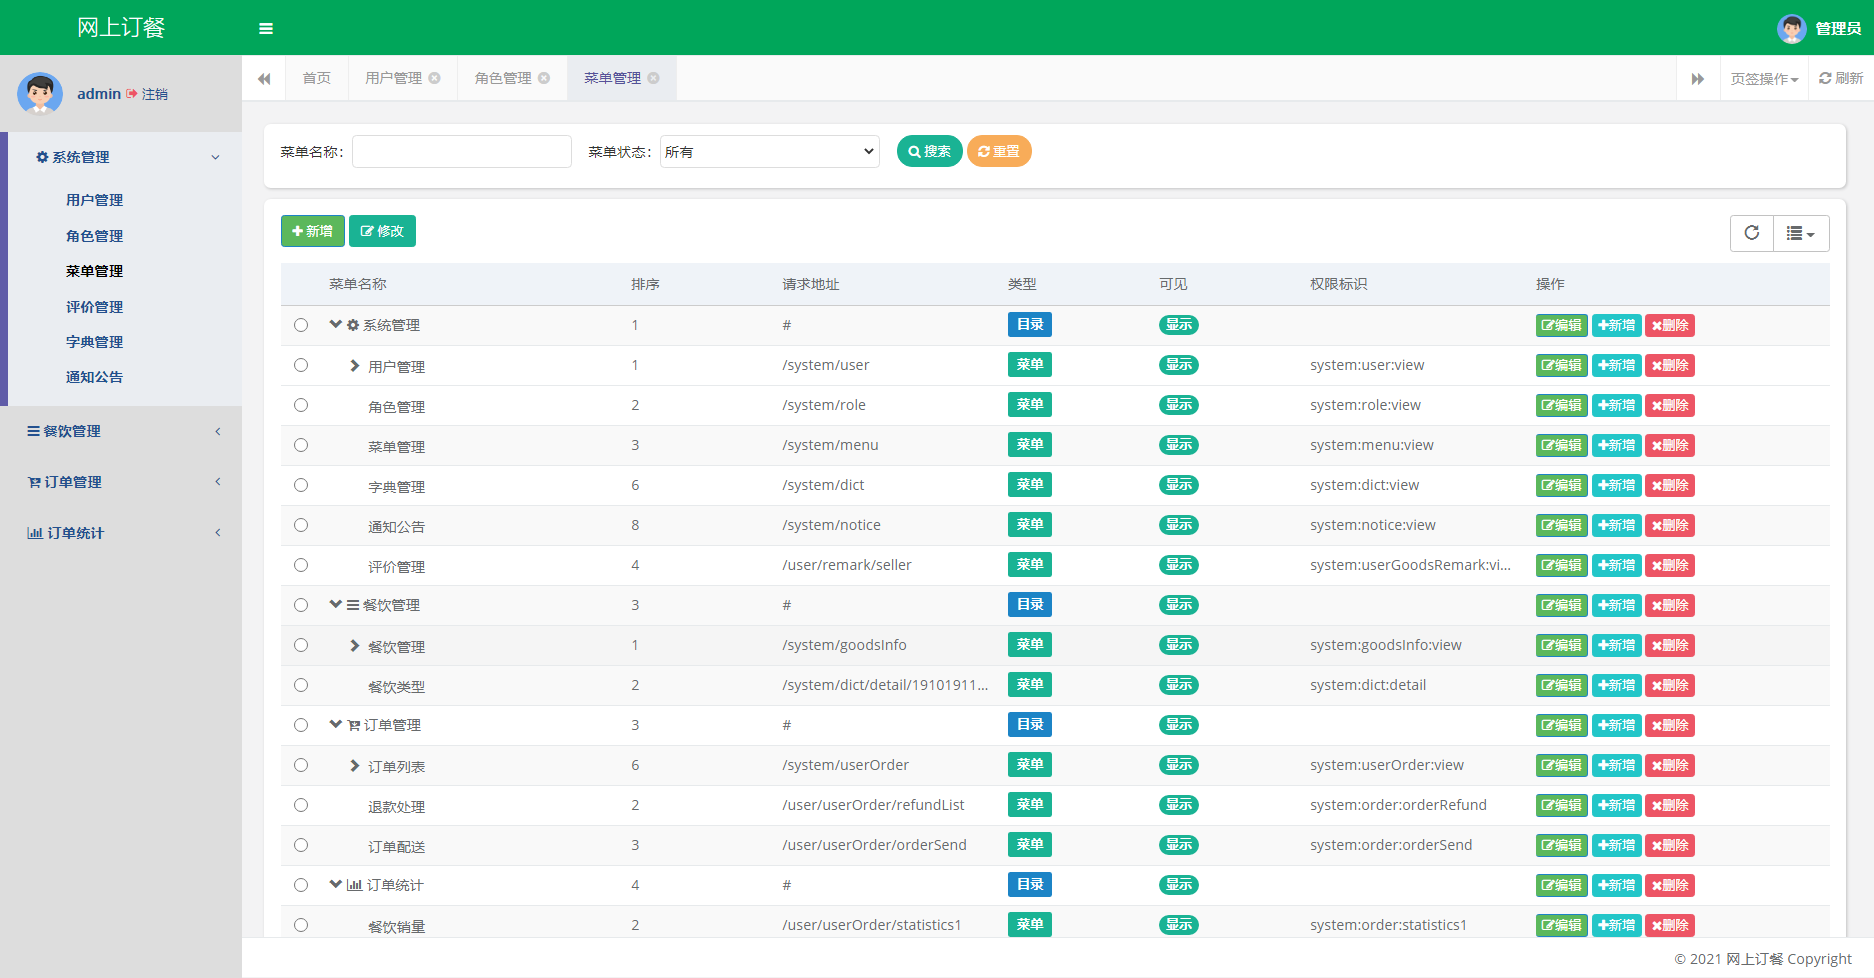This screenshot has height=978, width=1874.
Task: Switch to the 首页 tab
Action: [x=317, y=78]
